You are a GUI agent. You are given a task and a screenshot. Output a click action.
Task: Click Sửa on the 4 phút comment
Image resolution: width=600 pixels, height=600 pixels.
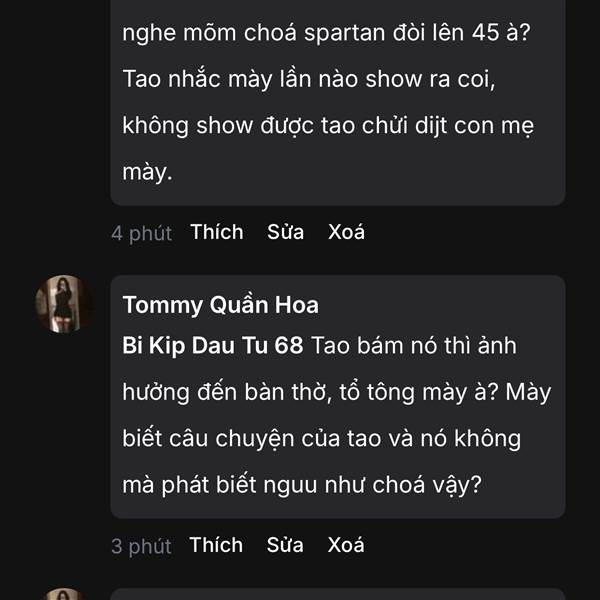click(285, 232)
